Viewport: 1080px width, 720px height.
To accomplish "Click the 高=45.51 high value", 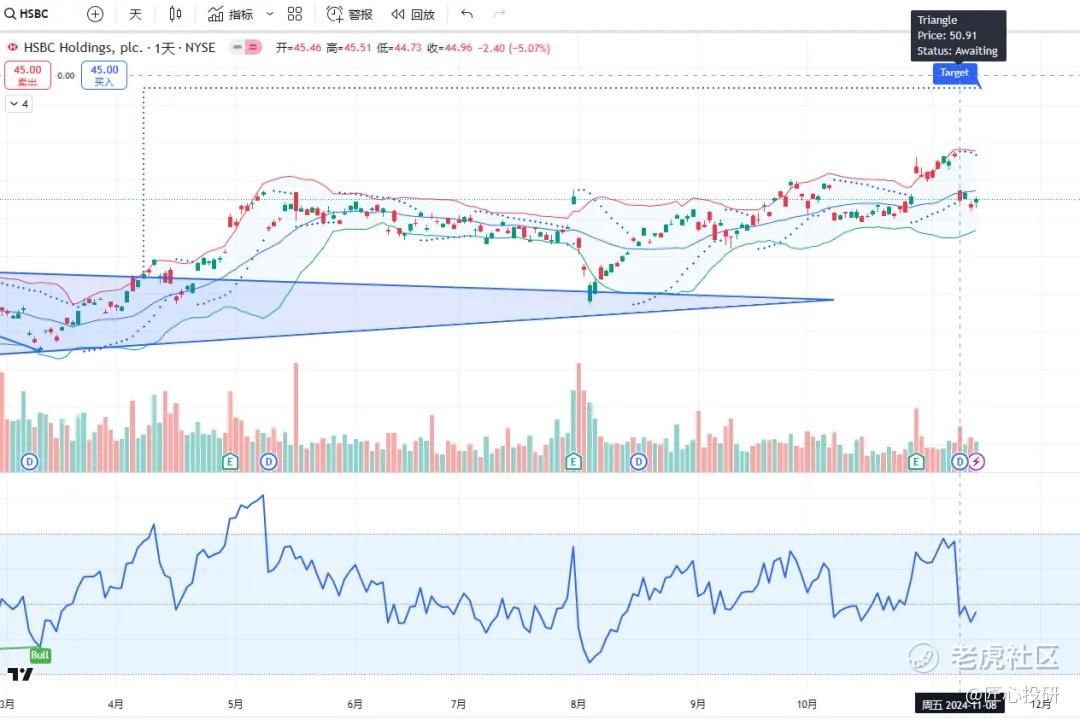I will pos(349,48).
